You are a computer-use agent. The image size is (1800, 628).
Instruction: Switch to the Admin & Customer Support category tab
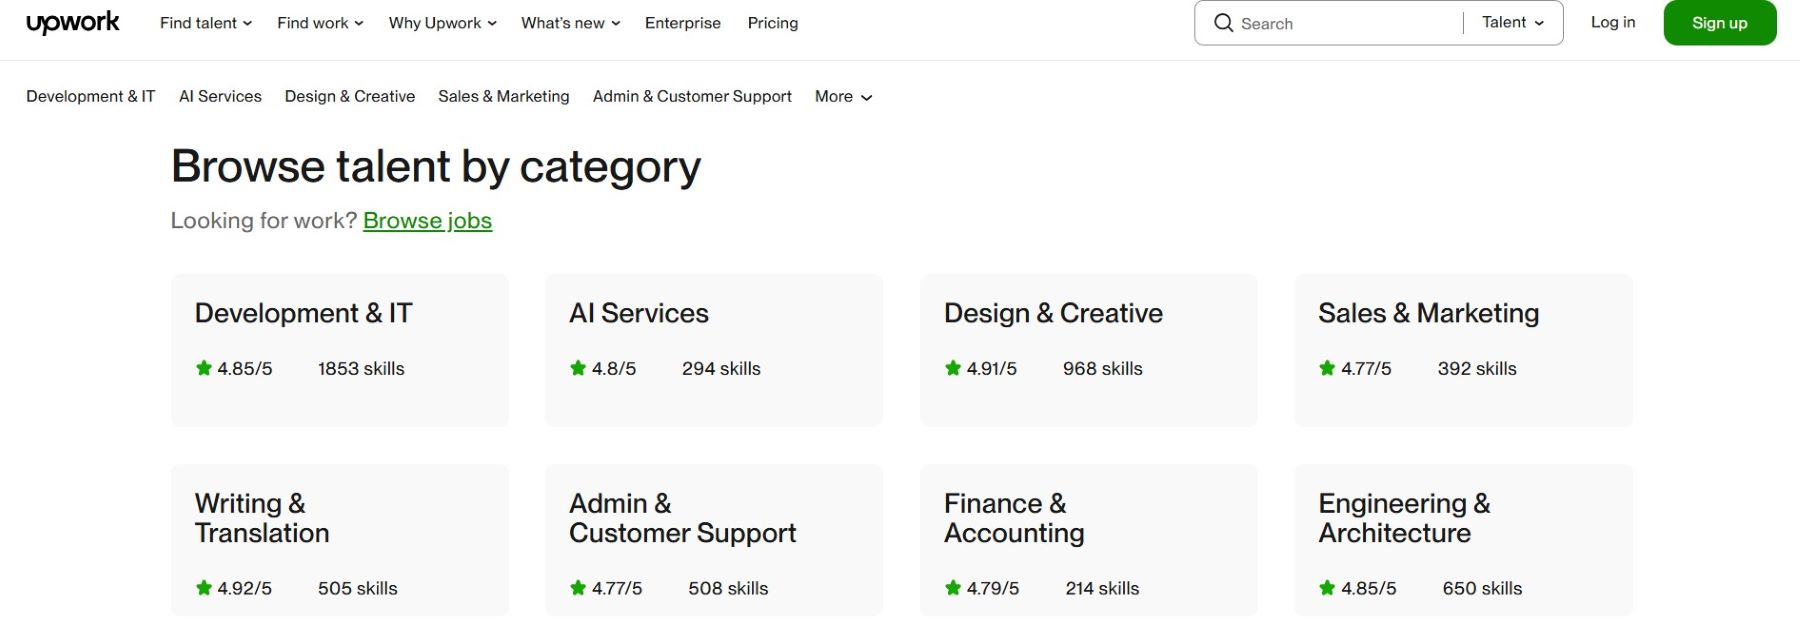click(692, 96)
